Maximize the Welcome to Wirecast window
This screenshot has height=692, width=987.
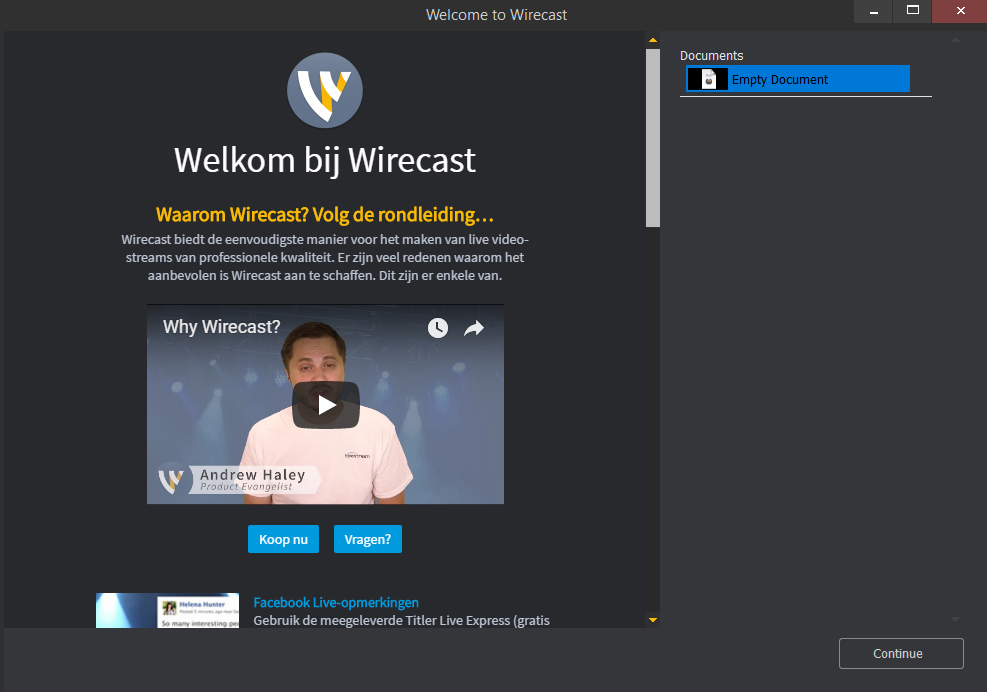point(913,11)
